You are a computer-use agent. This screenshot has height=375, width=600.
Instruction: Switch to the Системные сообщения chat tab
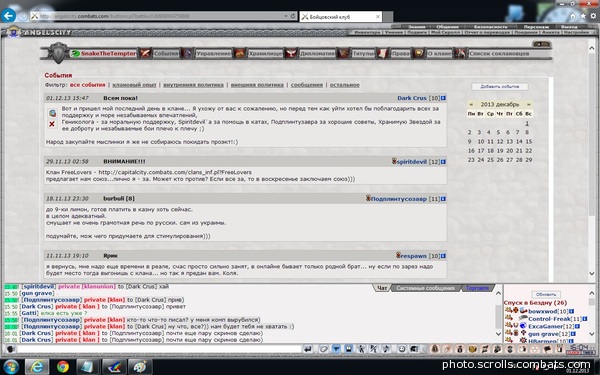425,288
